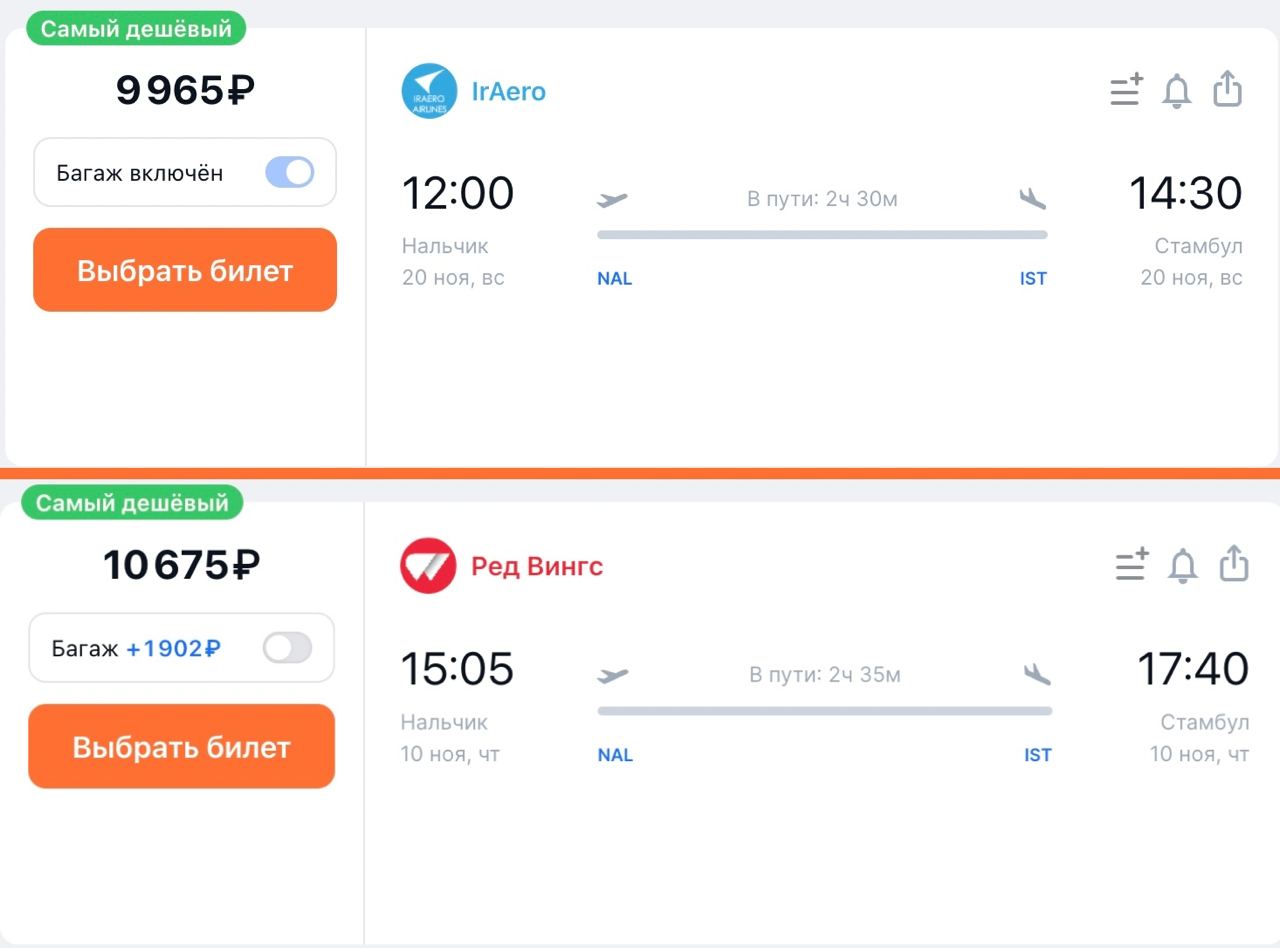The image size is (1280, 948).
Task: Enable the "Багаж +1902₽" baggage toggle
Action: pyautogui.click(x=287, y=648)
